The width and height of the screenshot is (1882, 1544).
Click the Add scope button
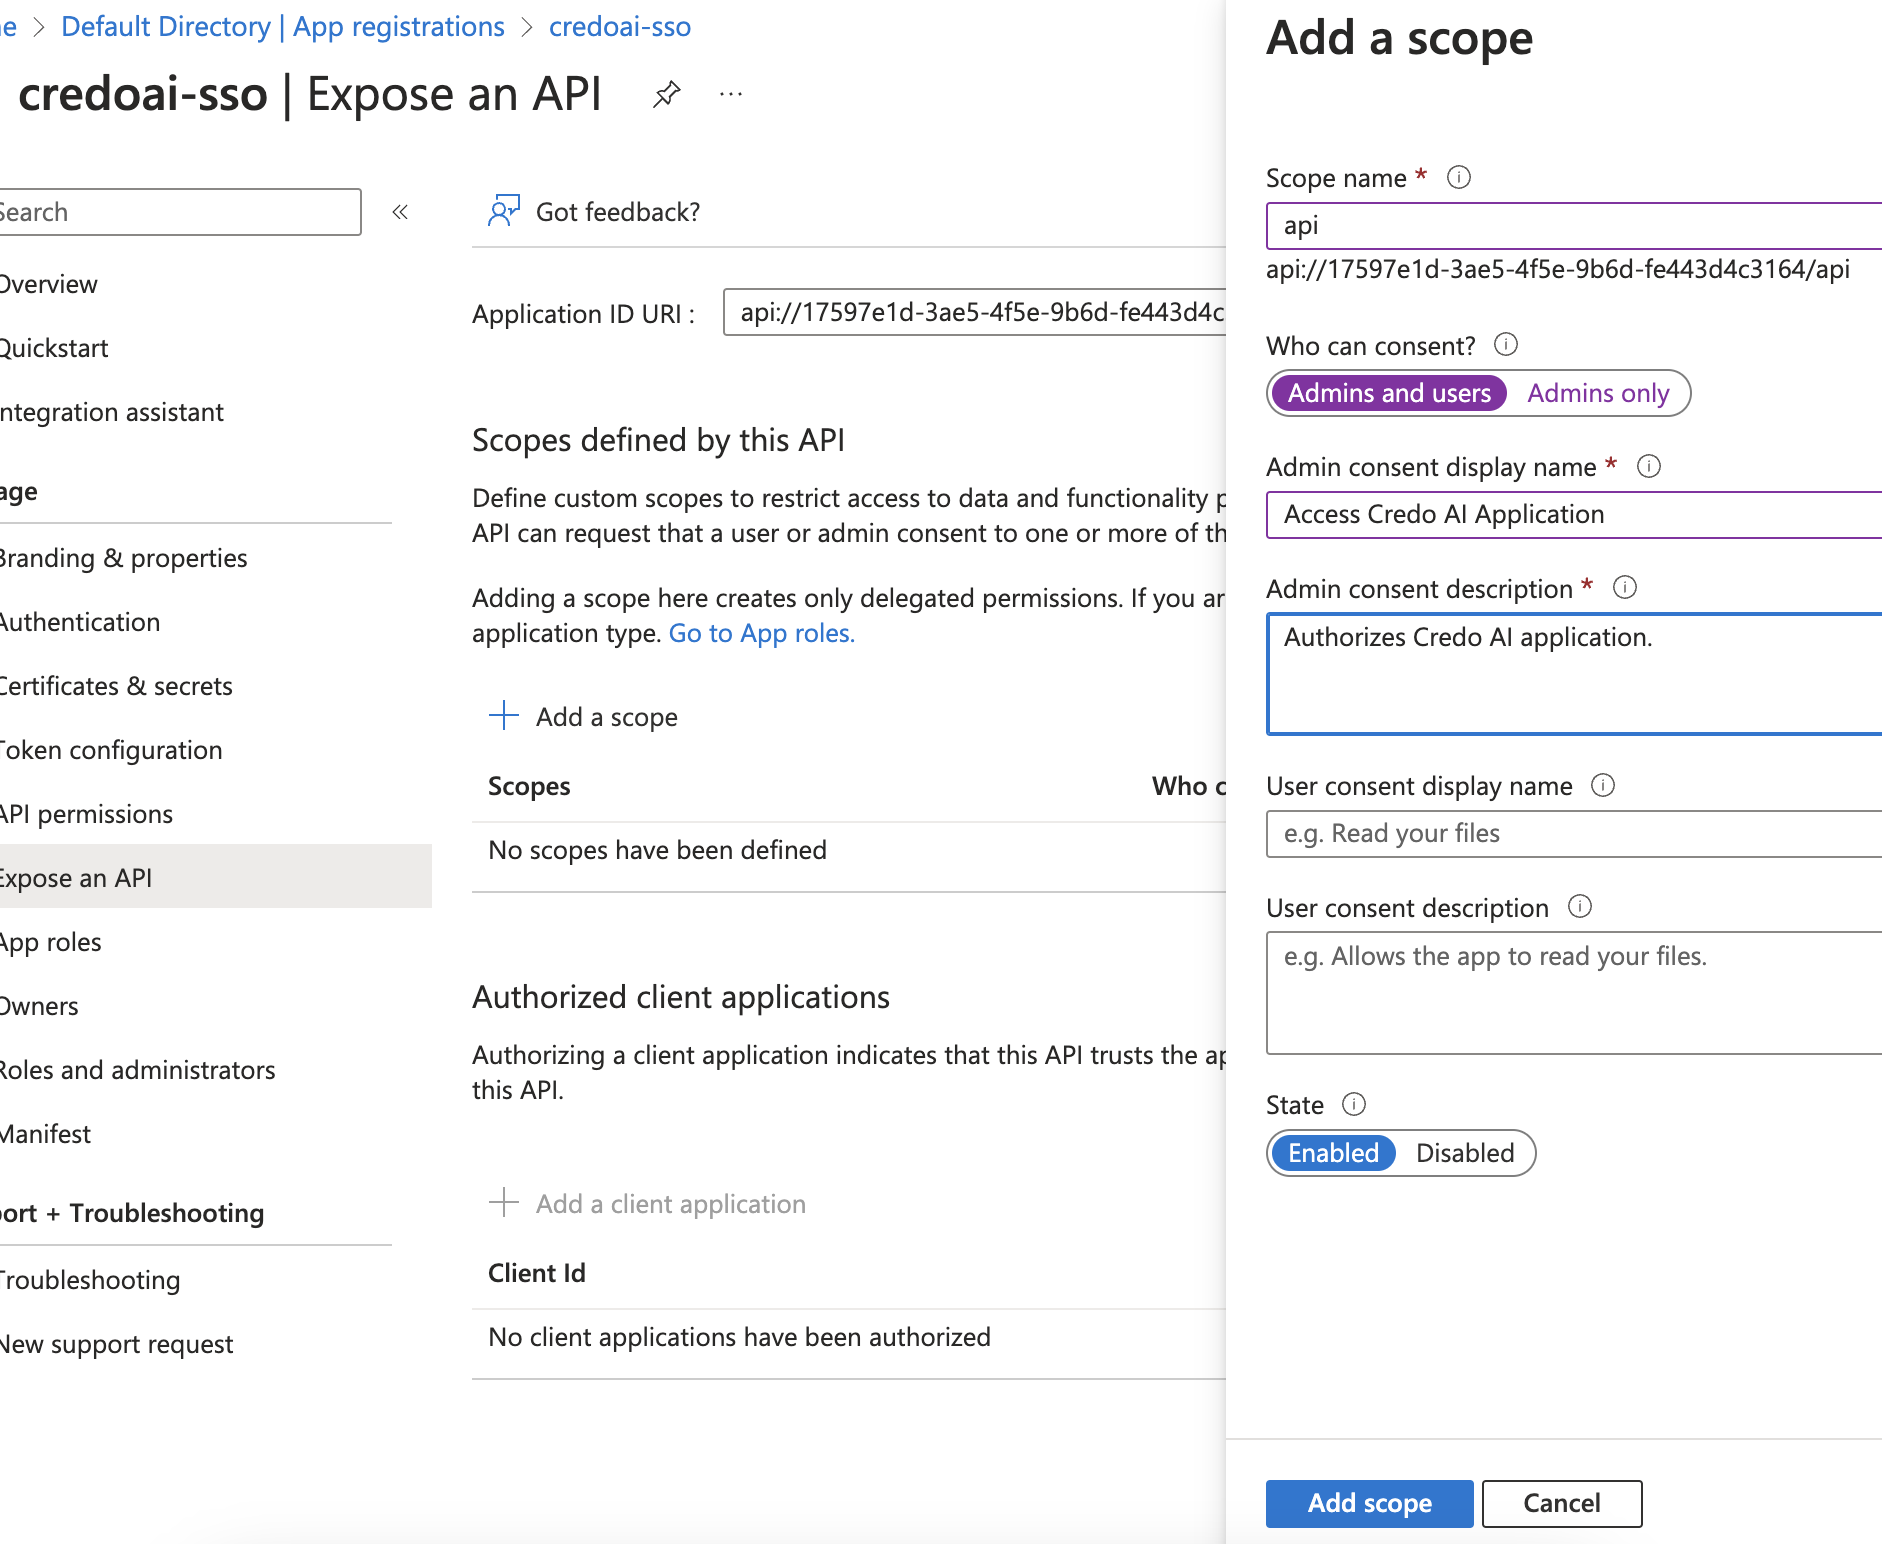1369,1503
